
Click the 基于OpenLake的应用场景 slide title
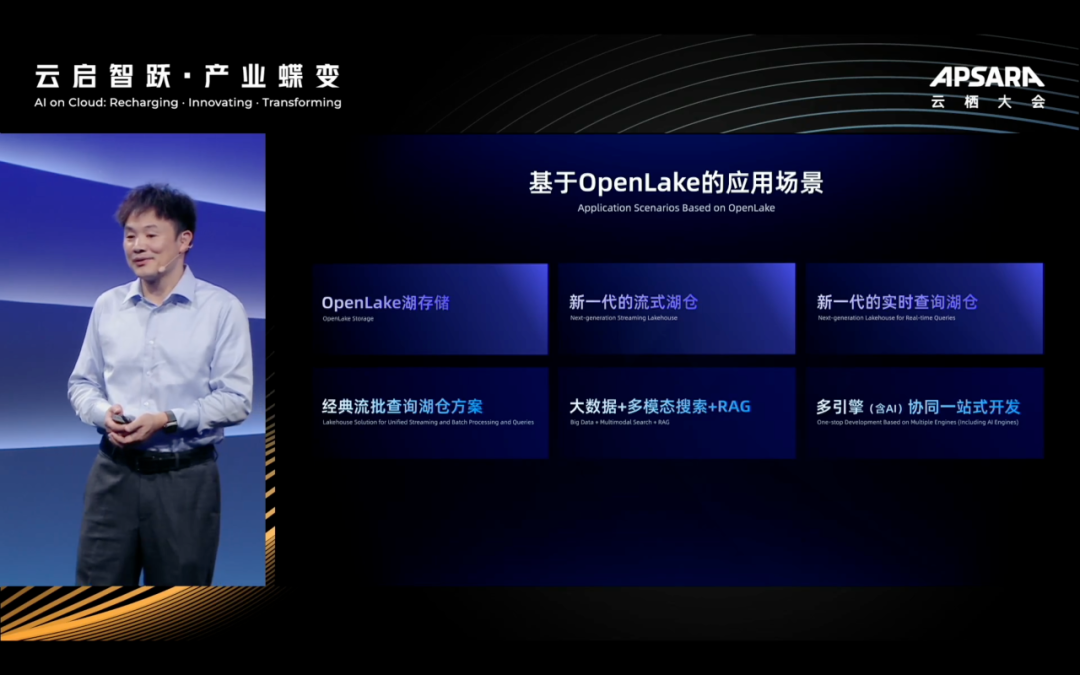pyautogui.click(x=676, y=183)
